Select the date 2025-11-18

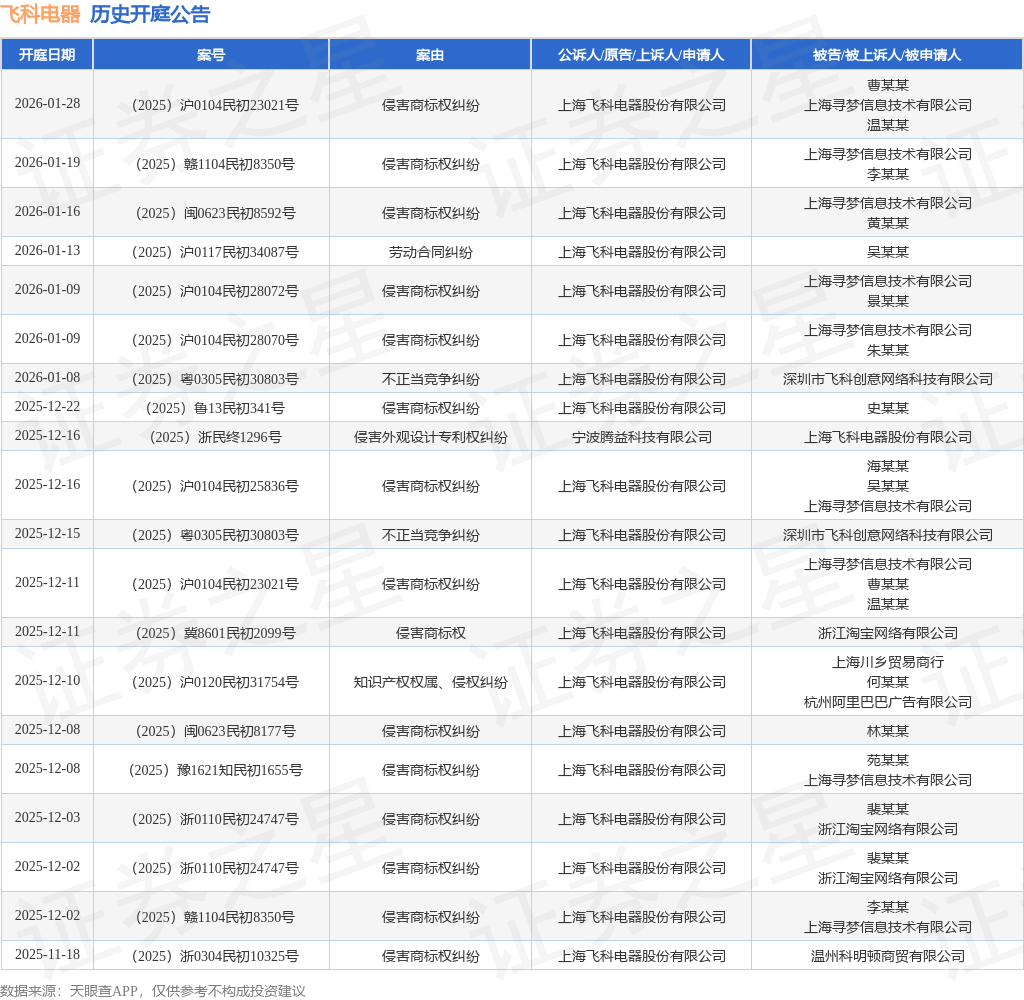[48, 955]
